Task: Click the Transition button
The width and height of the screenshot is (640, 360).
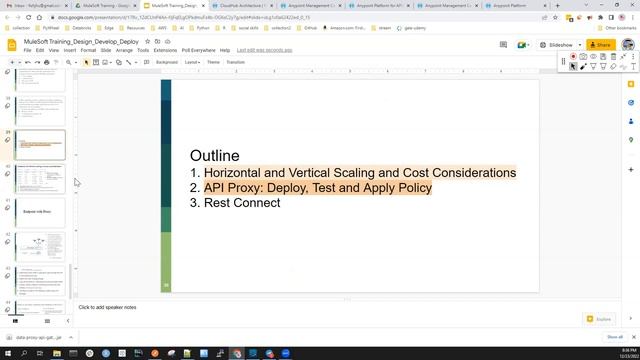Action: click(x=236, y=62)
